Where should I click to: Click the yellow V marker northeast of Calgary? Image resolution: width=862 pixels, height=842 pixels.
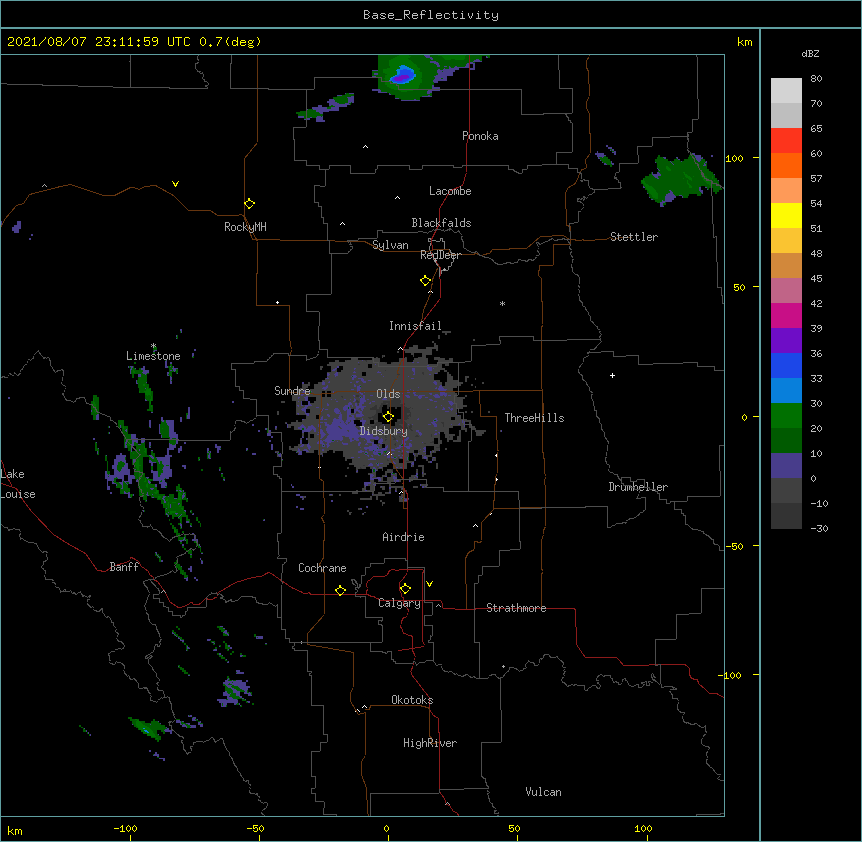429,584
